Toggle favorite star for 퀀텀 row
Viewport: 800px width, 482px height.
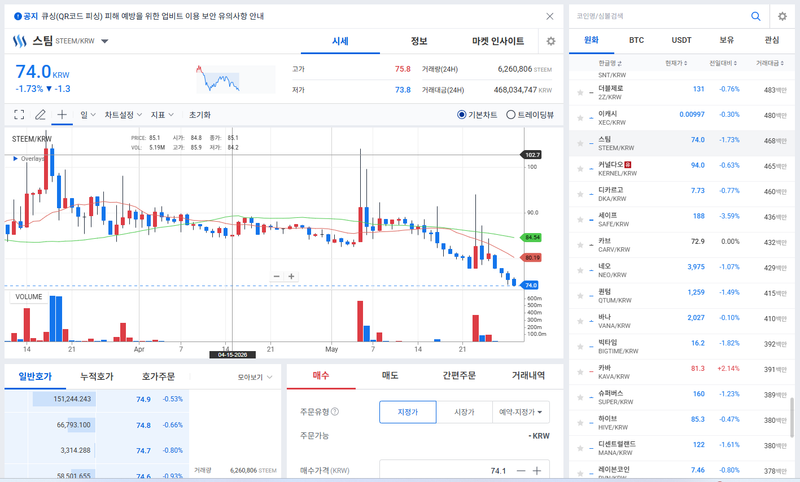[580, 296]
